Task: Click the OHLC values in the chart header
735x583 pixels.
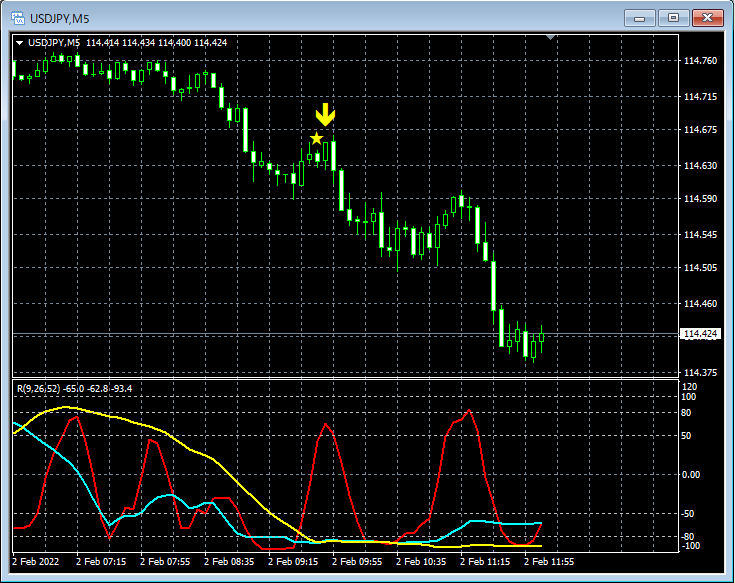Action: [x=156, y=42]
